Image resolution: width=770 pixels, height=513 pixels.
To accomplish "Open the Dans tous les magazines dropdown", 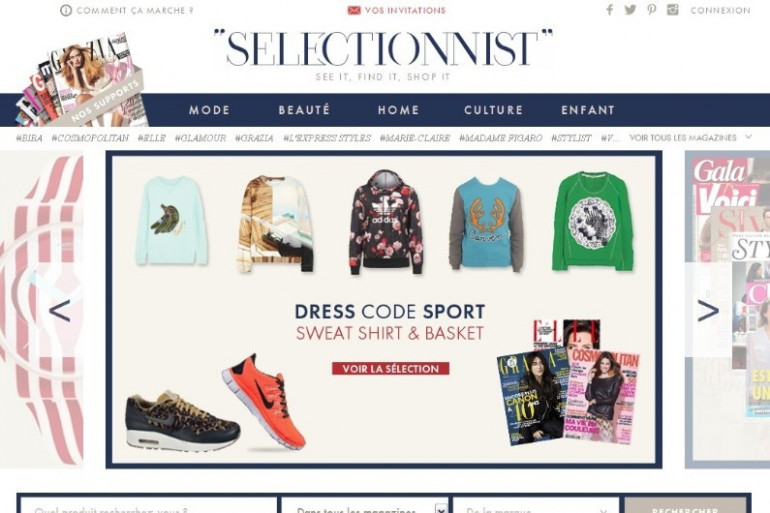I will click(x=365, y=506).
